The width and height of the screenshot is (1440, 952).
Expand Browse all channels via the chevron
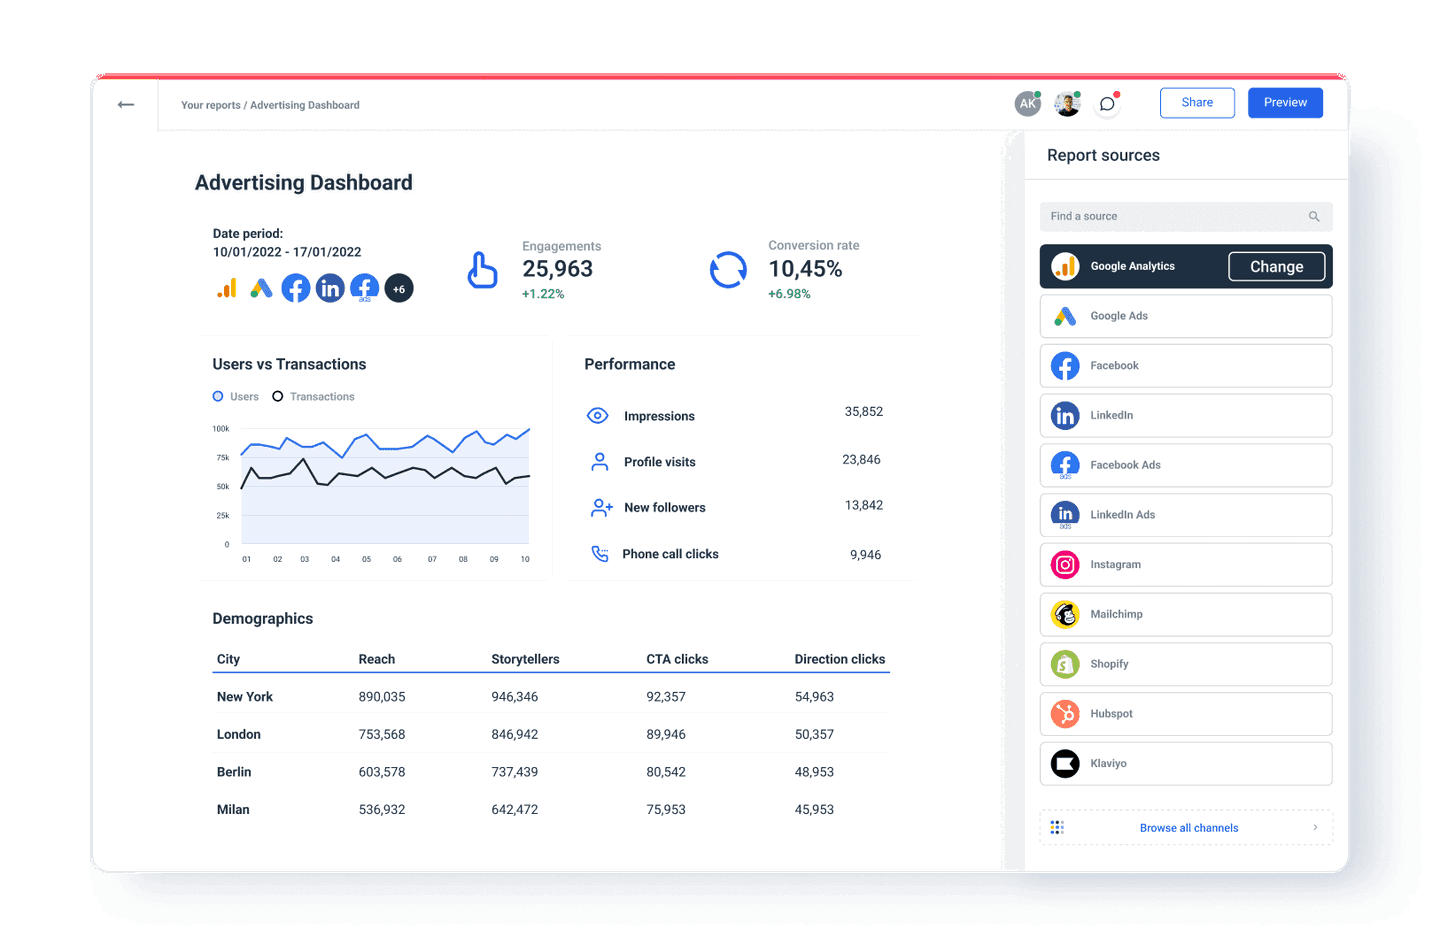click(x=1315, y=827)
